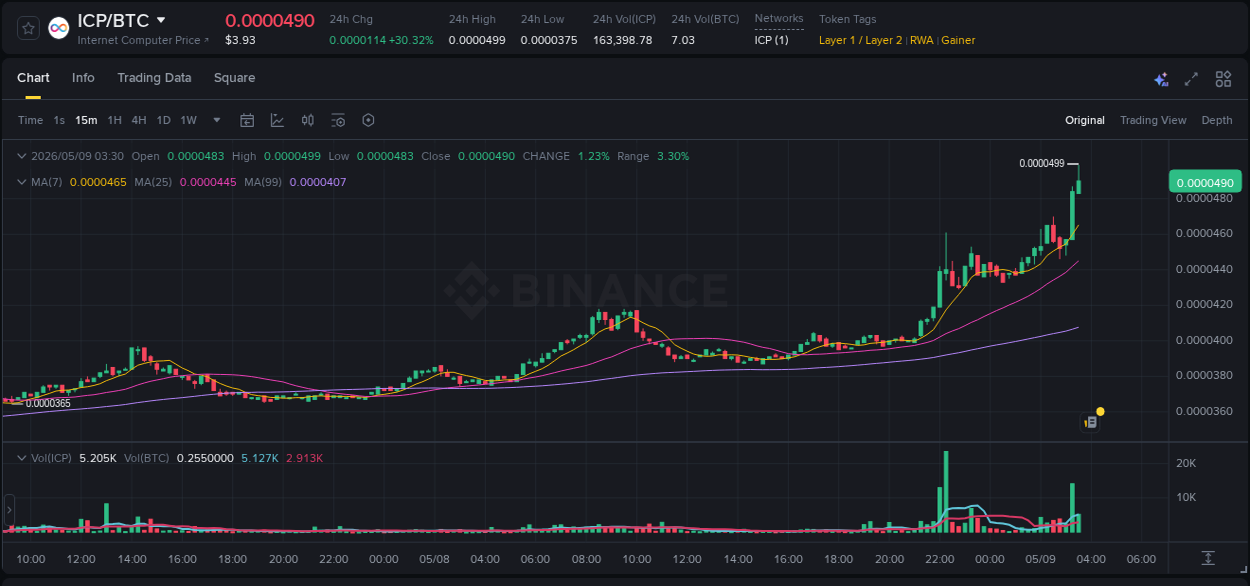1250x586 pixels.
Task: Add ICP/BTC to favorites star
Action: (29, 28)
